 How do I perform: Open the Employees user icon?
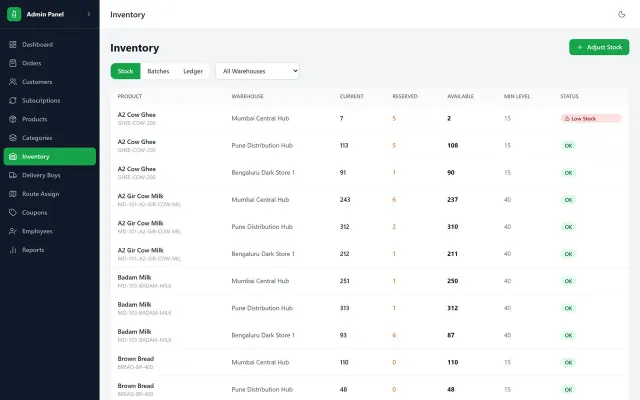point(13,231)
